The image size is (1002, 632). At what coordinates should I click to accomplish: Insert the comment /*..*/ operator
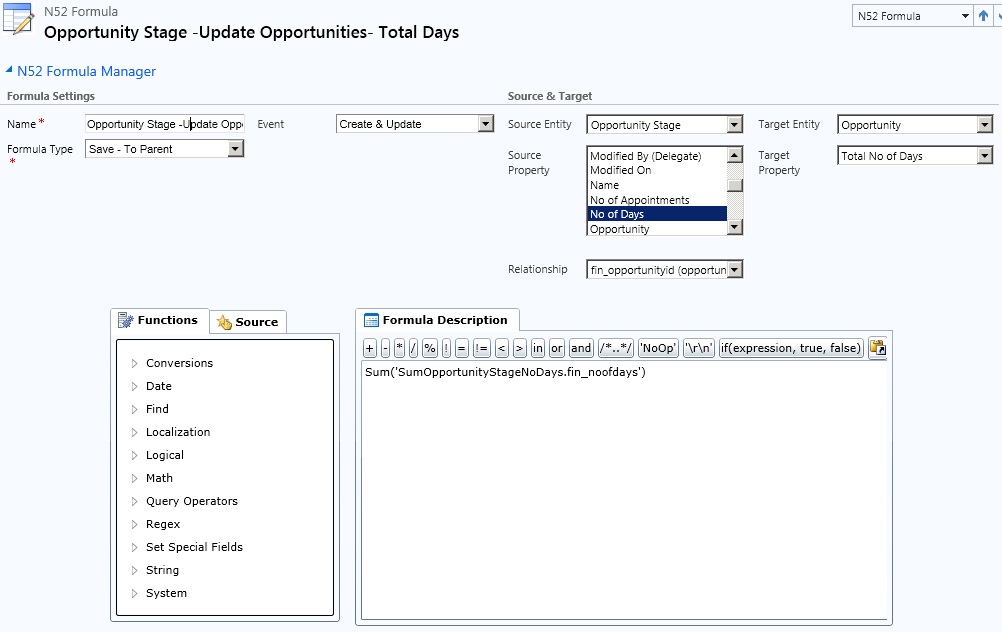(x=615, y=348)
